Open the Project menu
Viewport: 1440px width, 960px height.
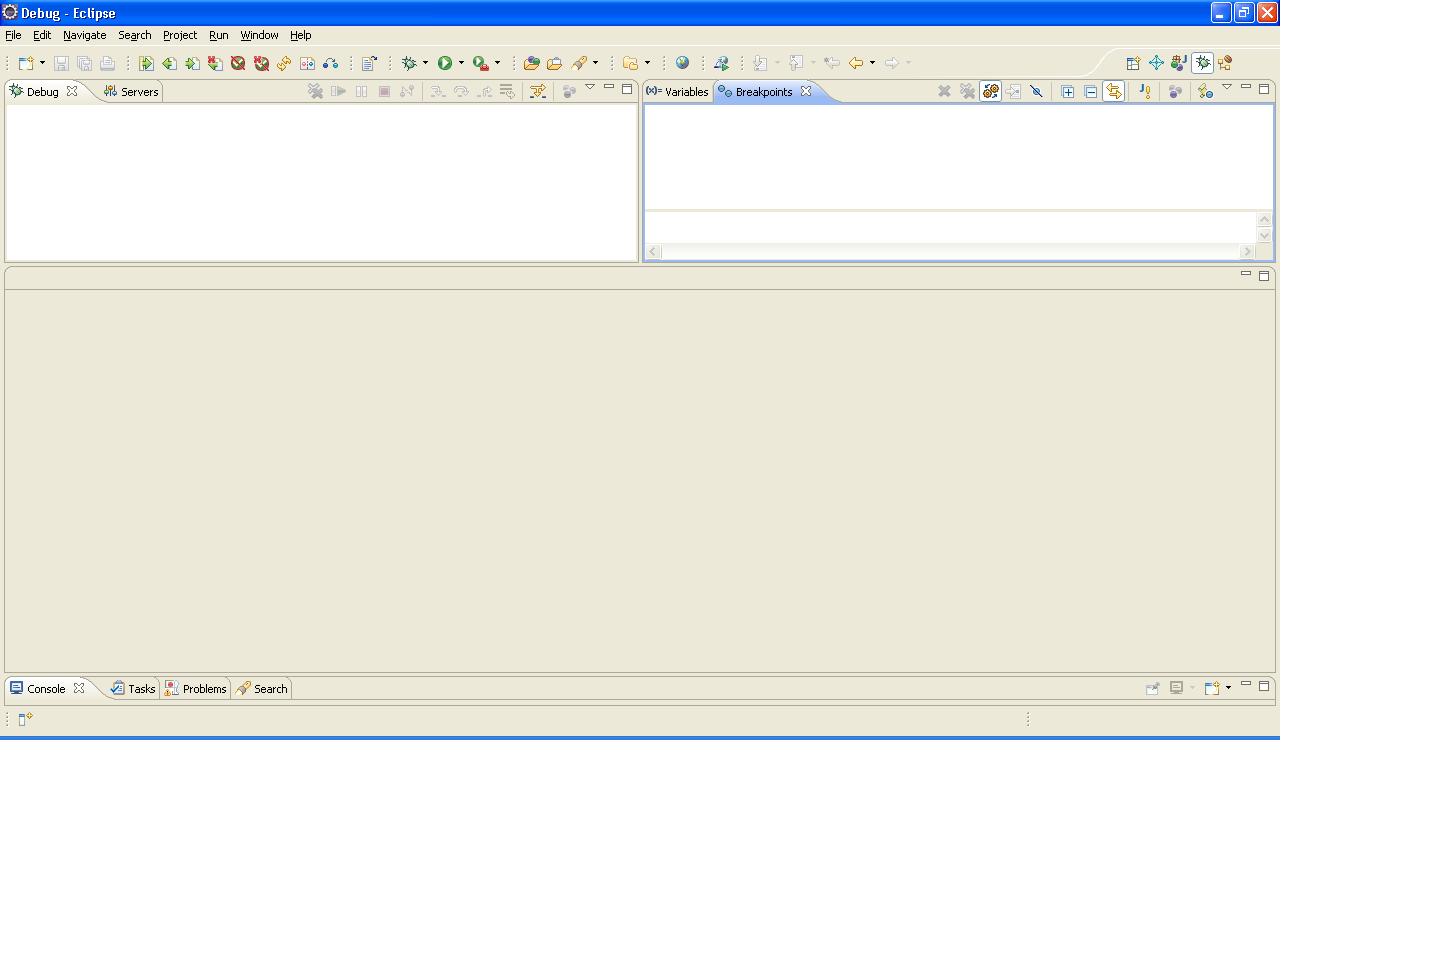coord(180,35)
